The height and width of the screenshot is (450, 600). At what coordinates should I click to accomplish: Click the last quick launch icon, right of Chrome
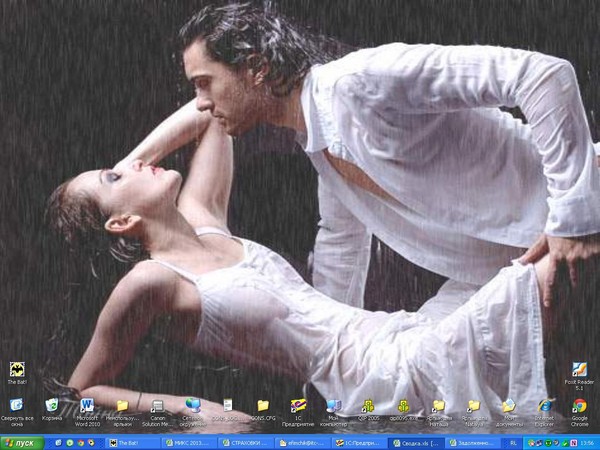[91, 443]
